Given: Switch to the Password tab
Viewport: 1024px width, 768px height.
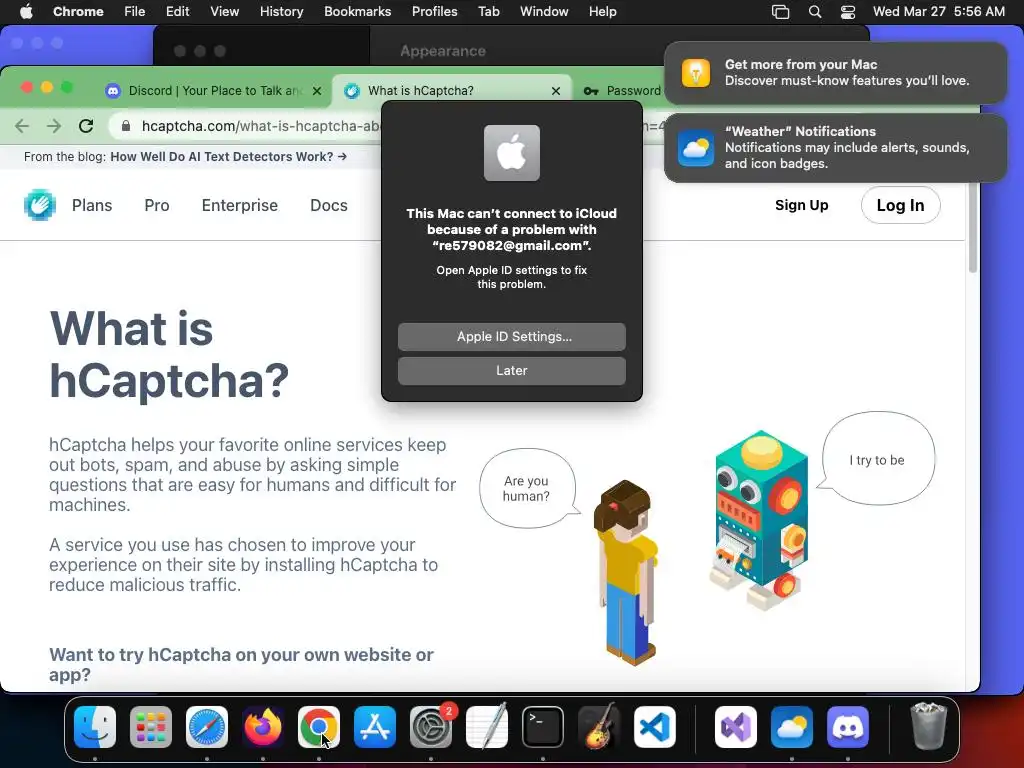Looking at the screenshot, I should coord(622,91).
